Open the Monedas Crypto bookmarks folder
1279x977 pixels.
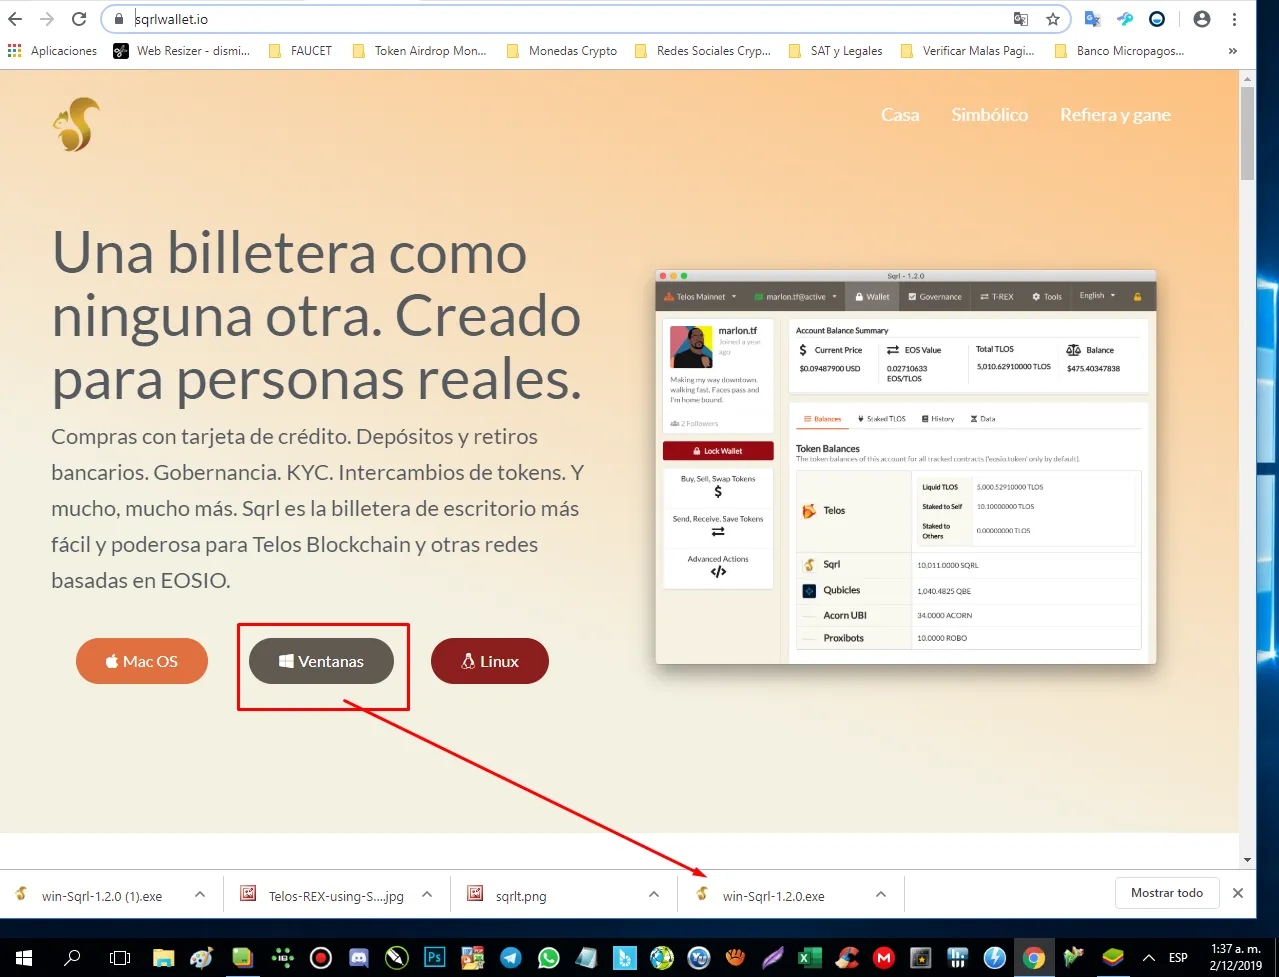point(562,51)
